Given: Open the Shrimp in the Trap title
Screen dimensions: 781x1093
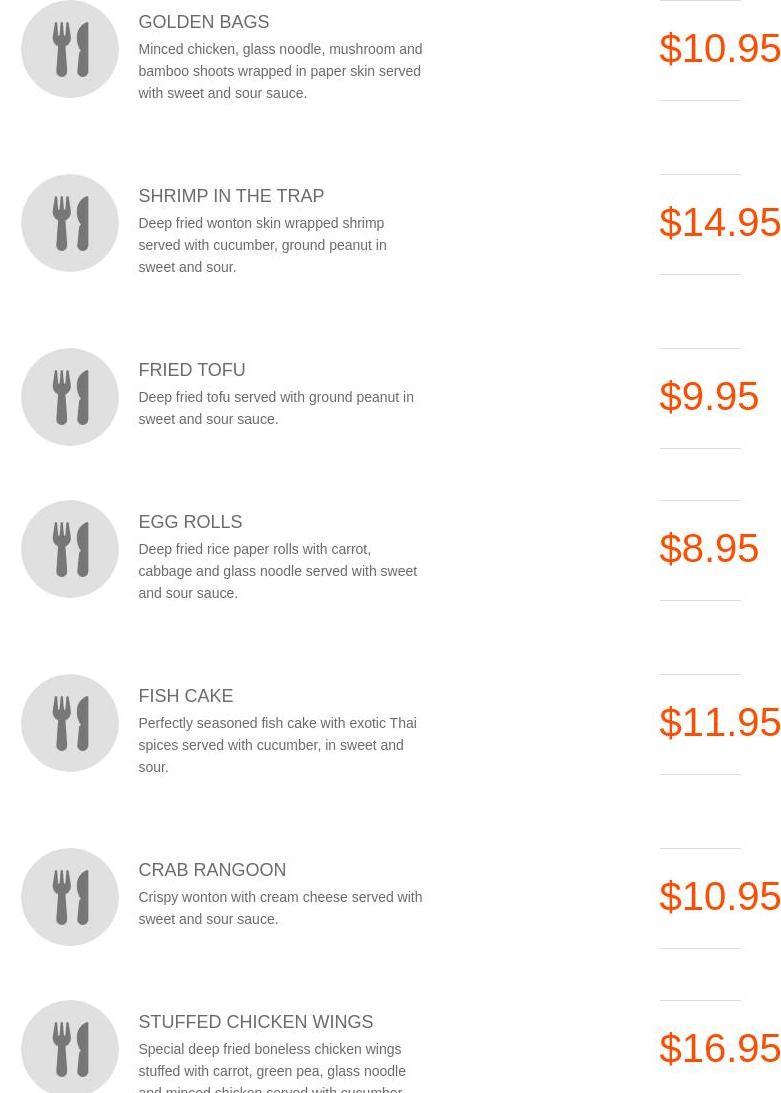Looking at the screenshot, I should (231, 196).
